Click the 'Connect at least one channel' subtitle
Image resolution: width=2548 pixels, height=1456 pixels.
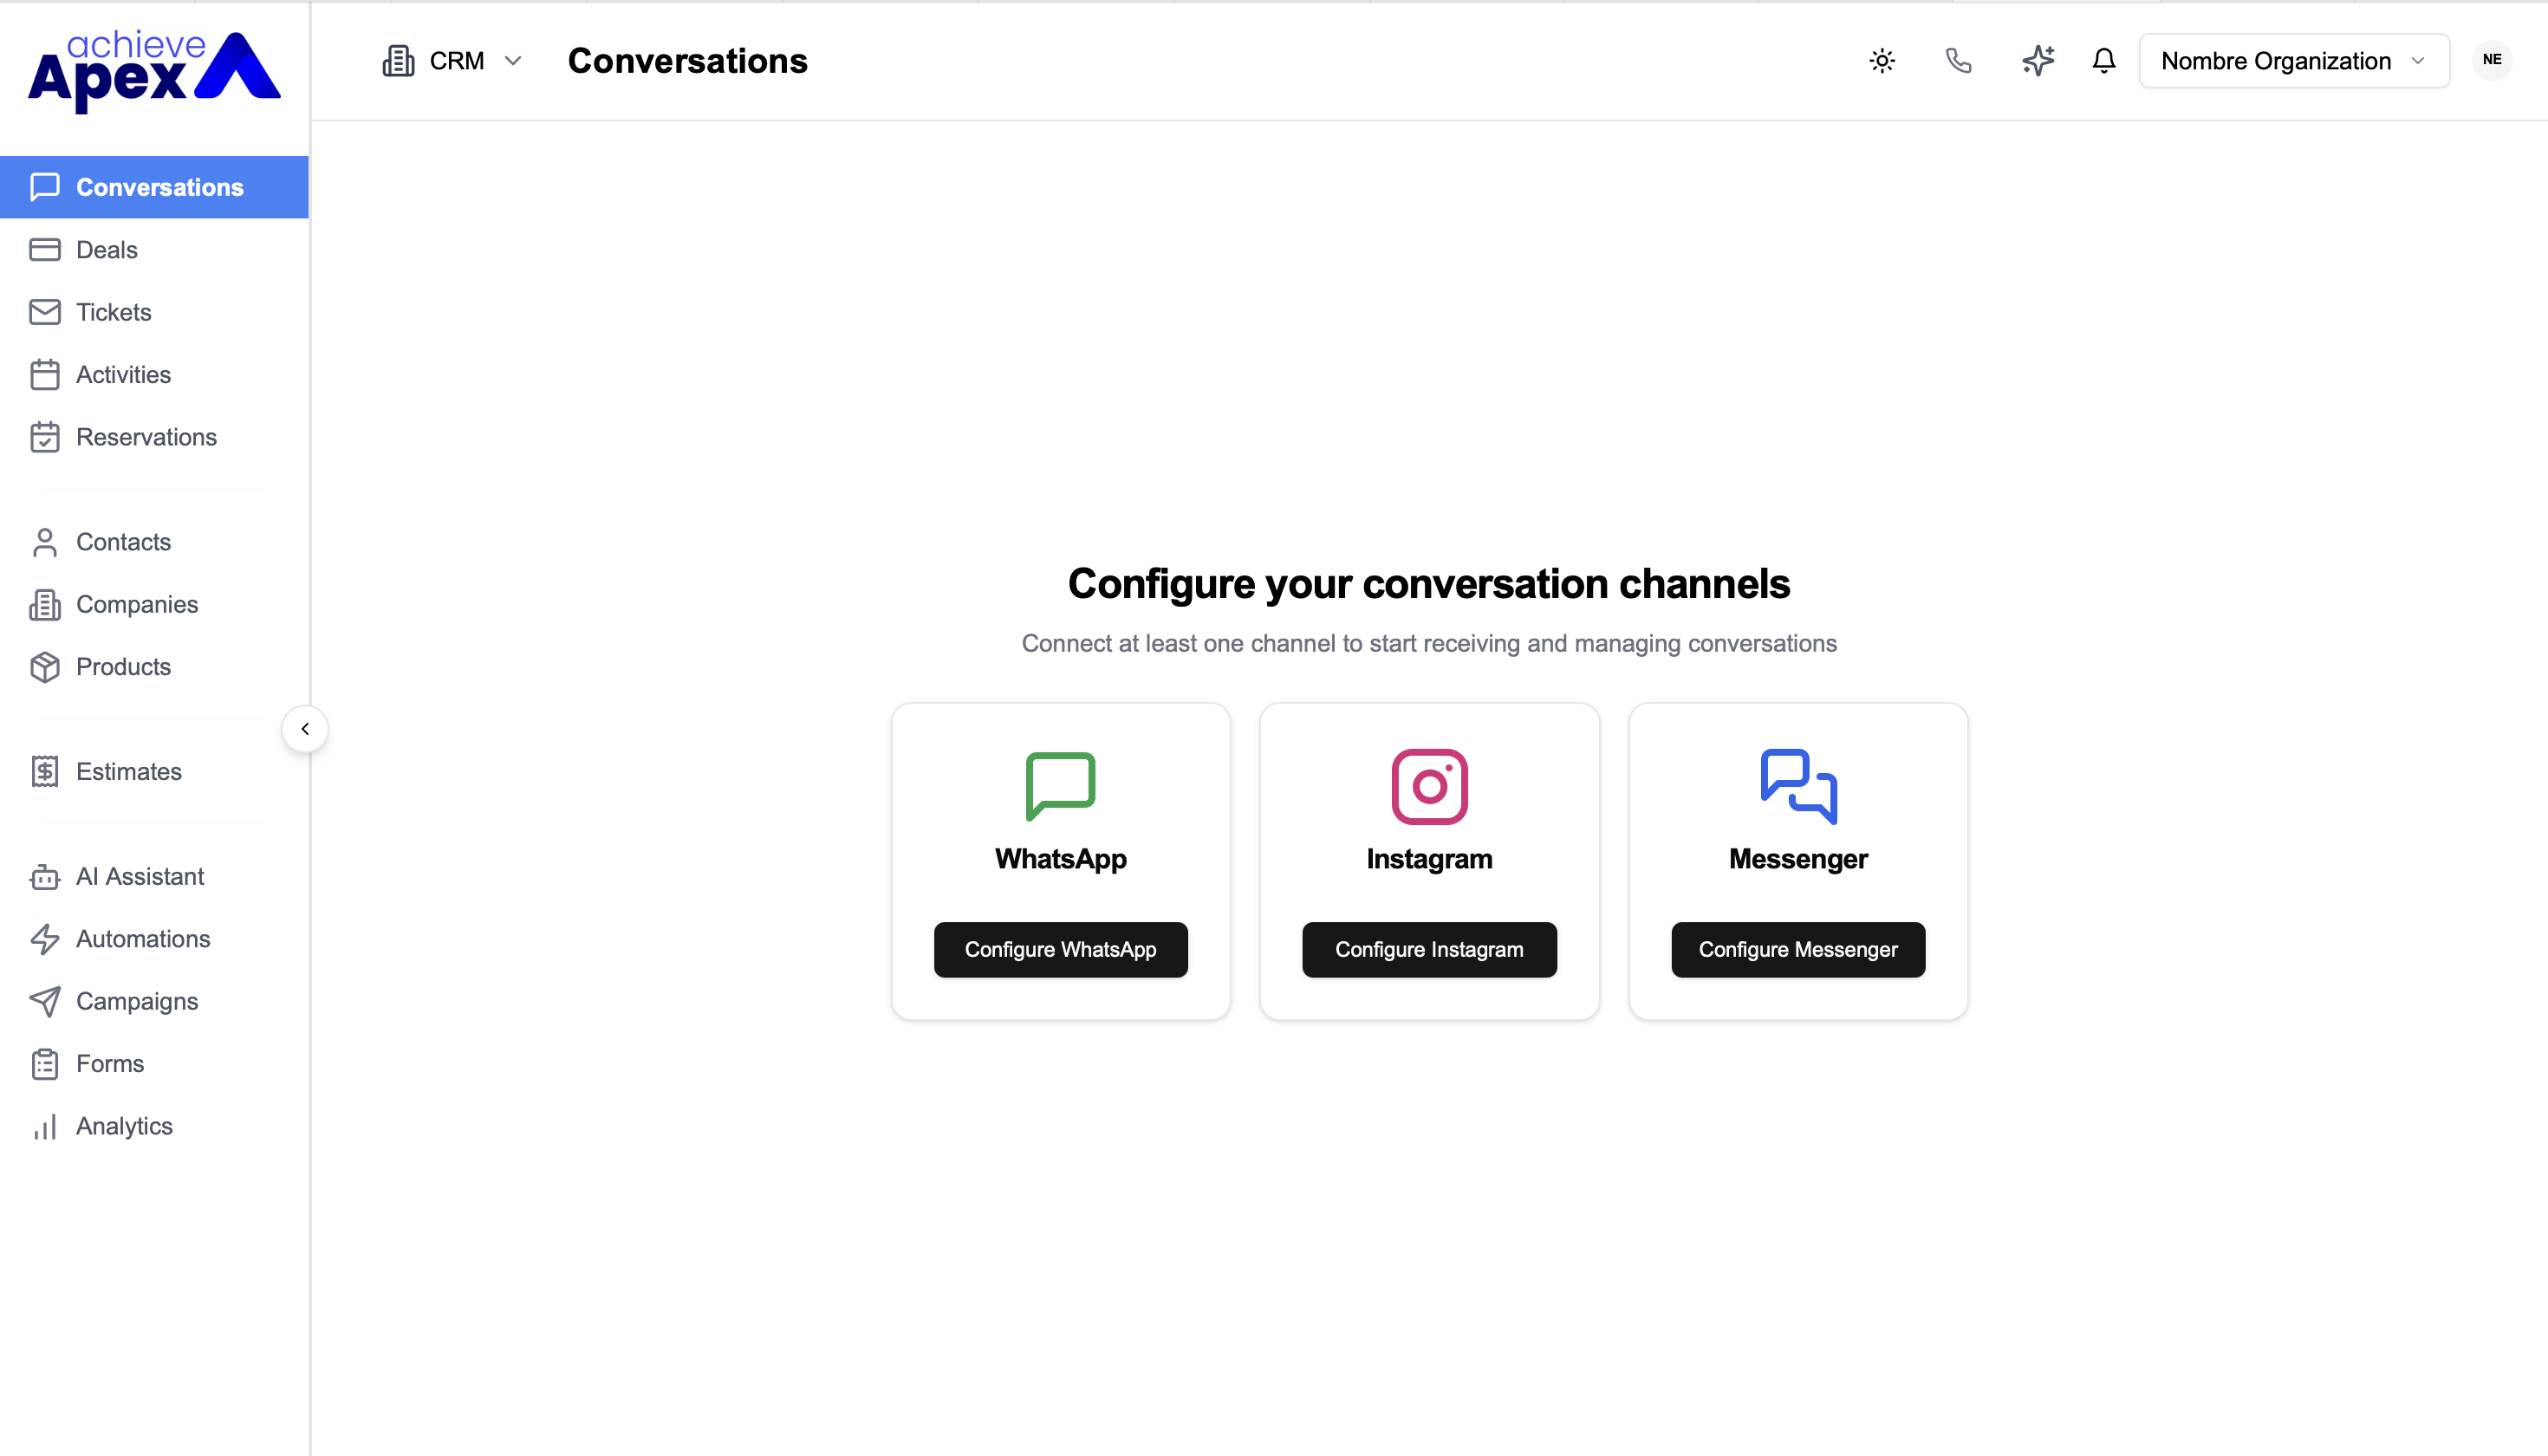coord(1429,643)
